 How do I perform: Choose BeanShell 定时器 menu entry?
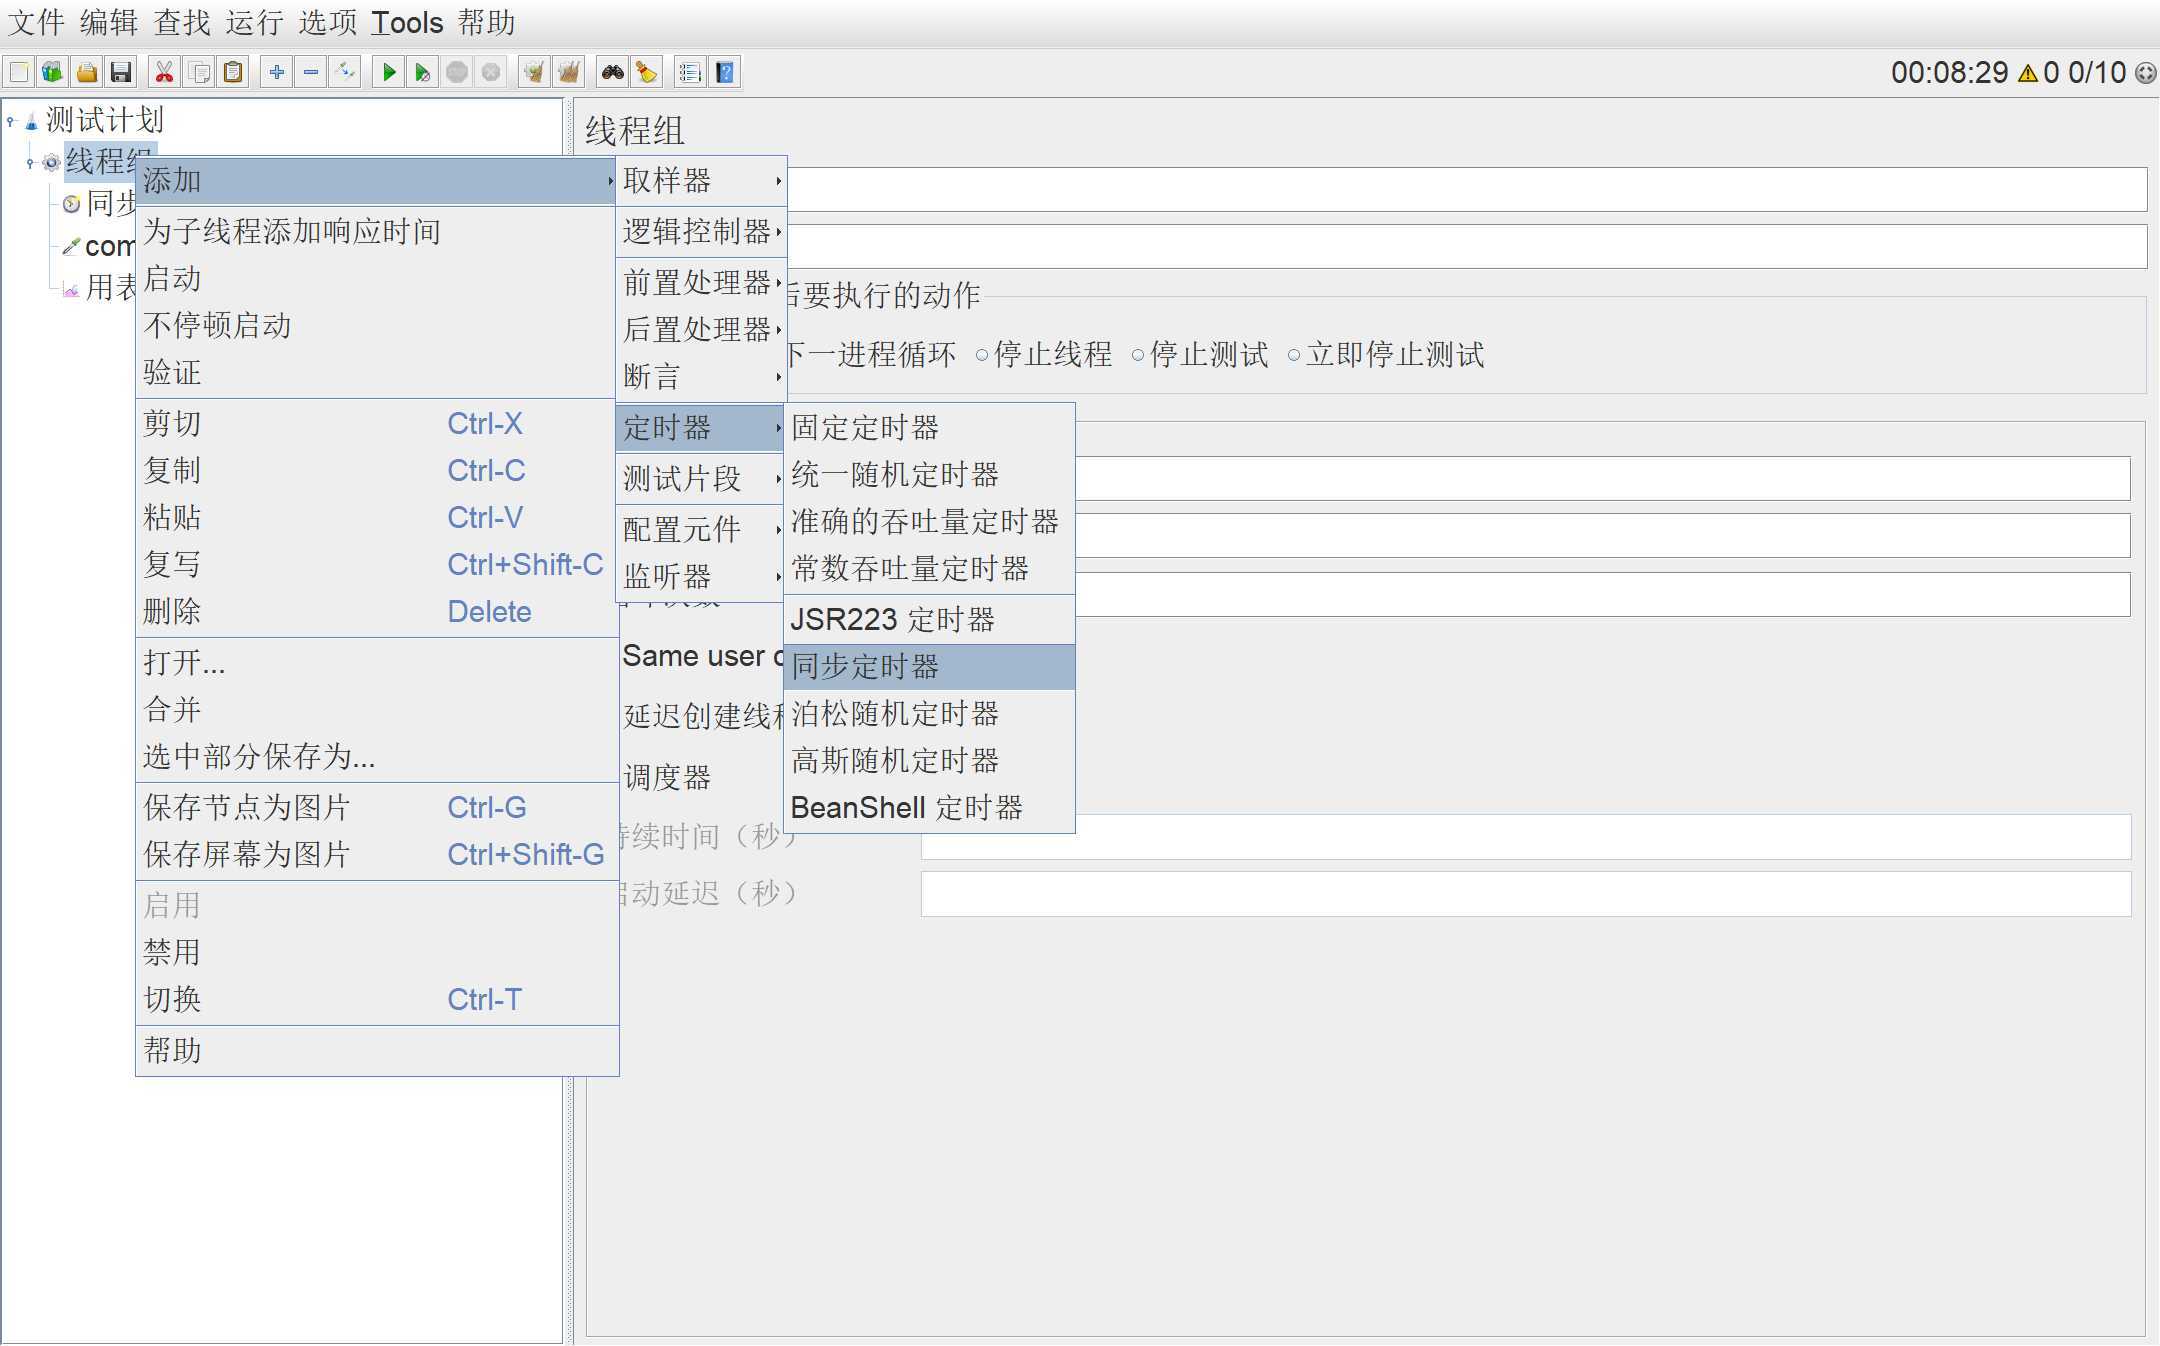point(930,808)
